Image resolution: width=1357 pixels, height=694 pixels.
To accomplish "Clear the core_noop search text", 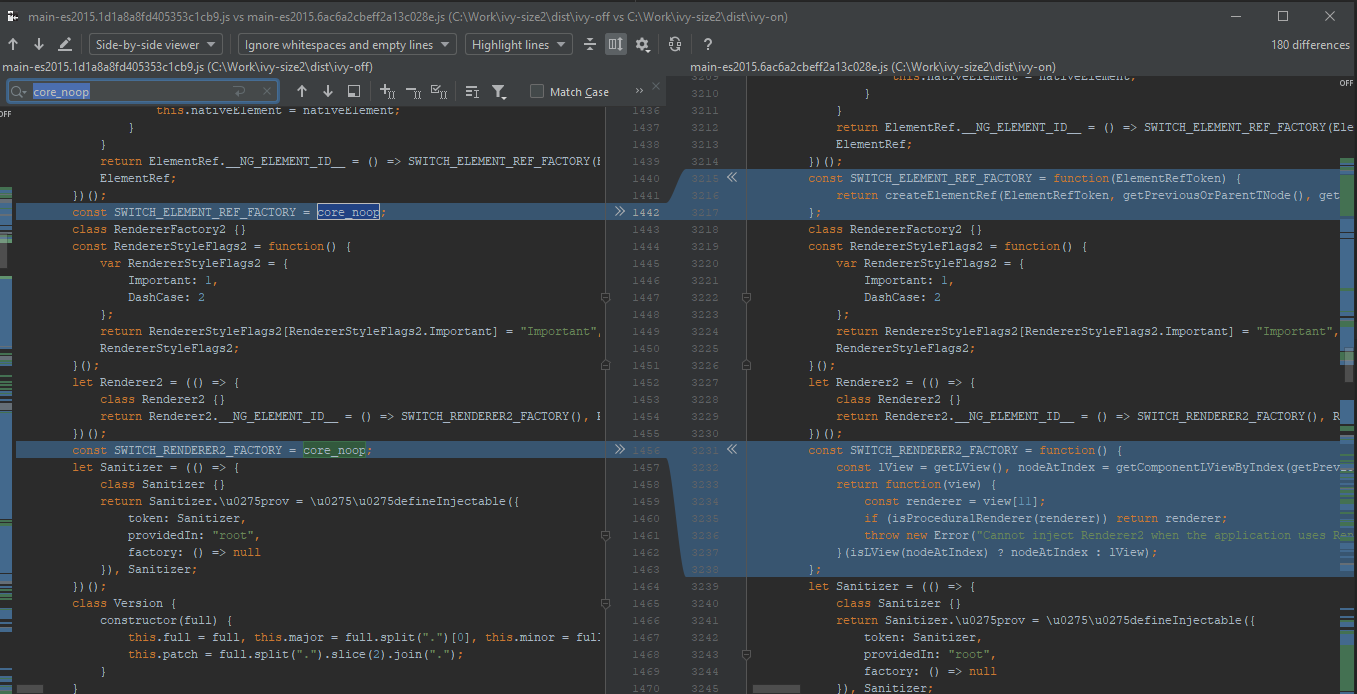I will [x=267, y=91].
